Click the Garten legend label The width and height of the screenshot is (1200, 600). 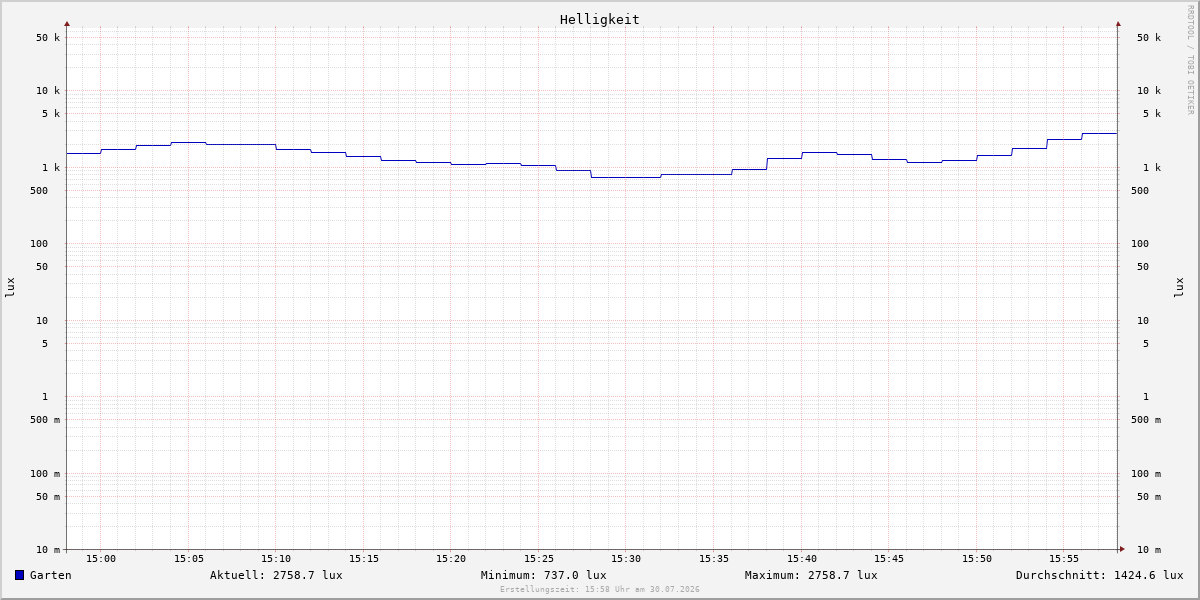(51, 575)
